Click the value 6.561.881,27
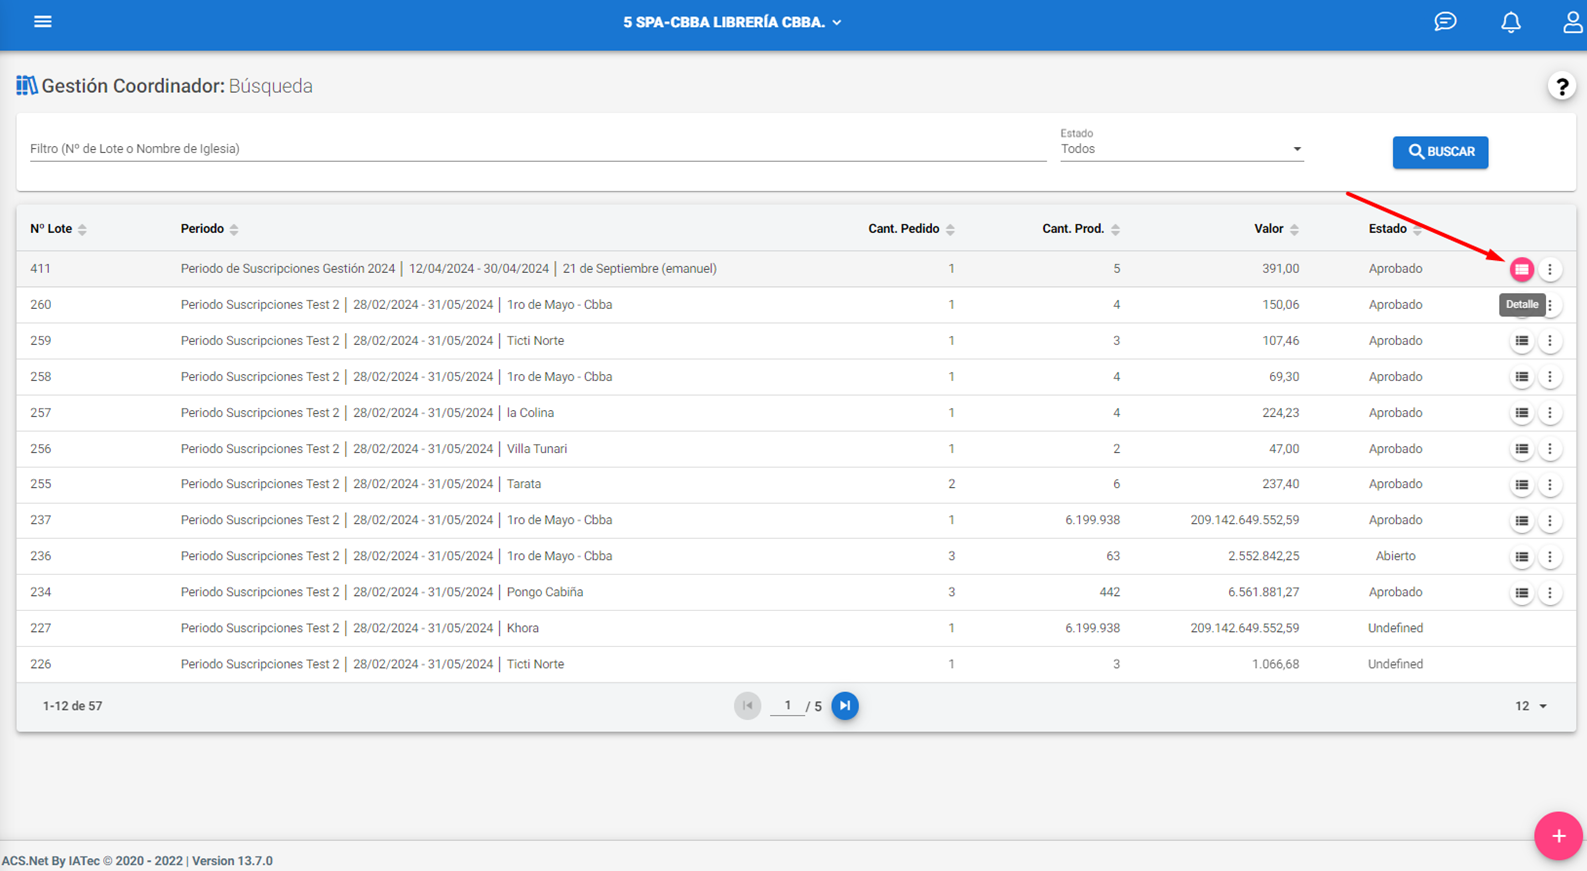1587x871 pixels. pos(1263,592)
